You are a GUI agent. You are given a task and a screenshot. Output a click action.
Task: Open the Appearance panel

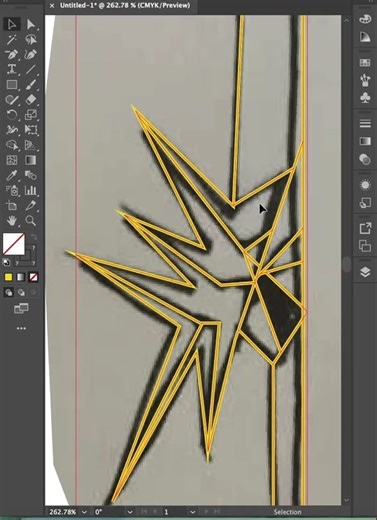(x=365, y=185)
